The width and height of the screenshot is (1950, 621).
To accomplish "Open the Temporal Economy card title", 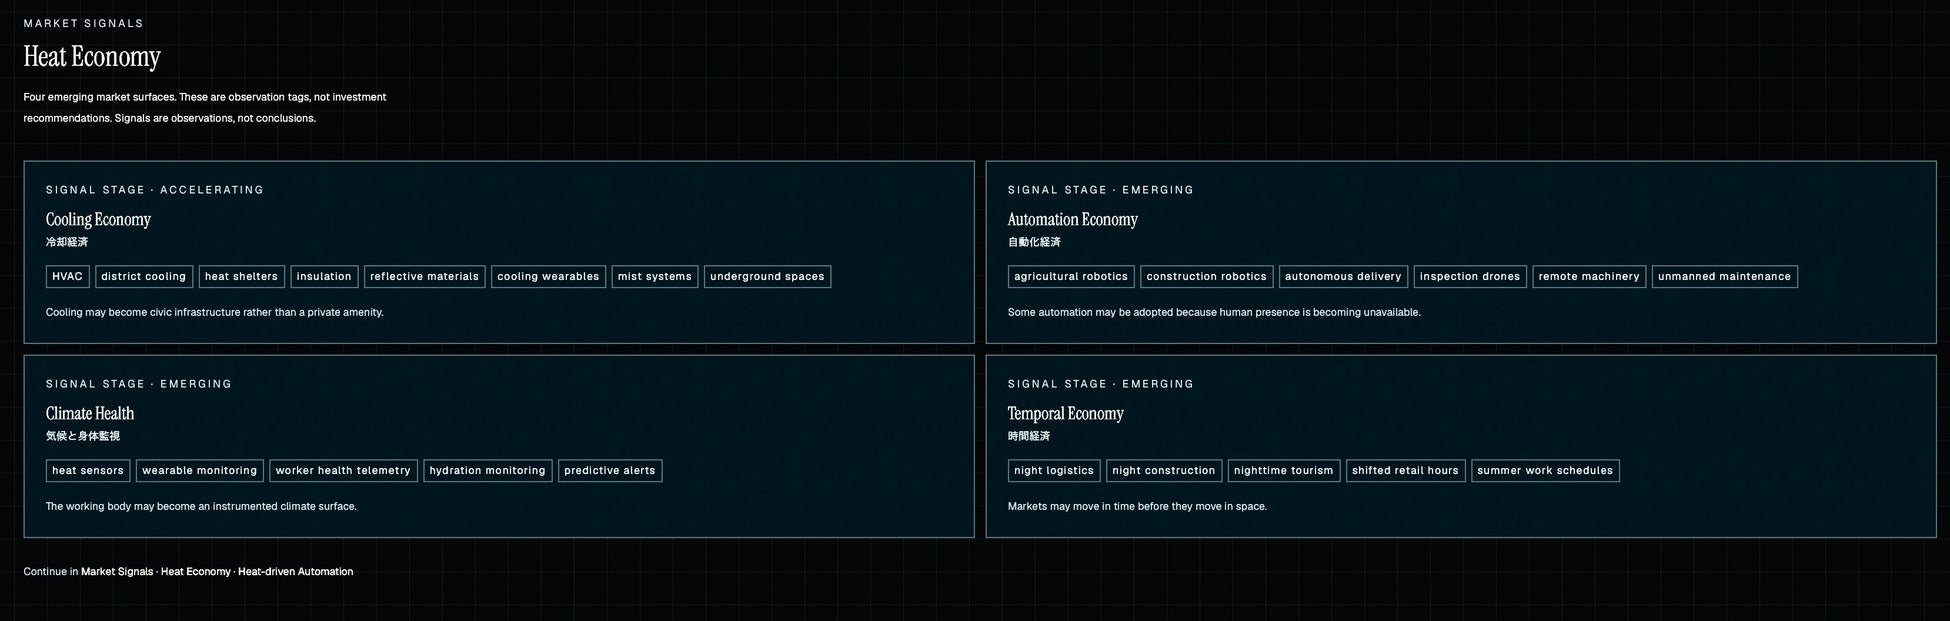I will coord(1065,413).
